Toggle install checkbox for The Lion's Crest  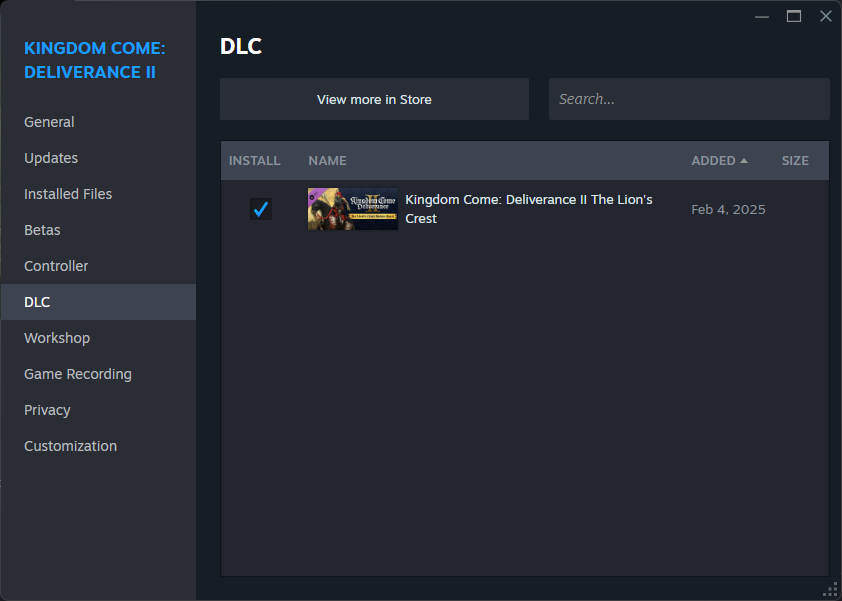tap(261, 209)
